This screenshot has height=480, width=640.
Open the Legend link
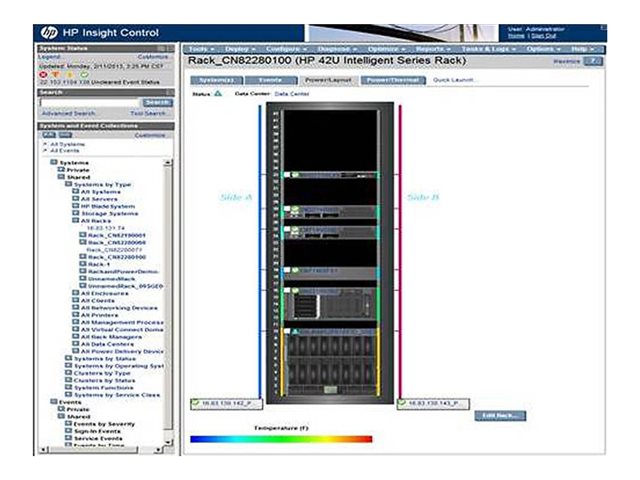pos(49,57)
